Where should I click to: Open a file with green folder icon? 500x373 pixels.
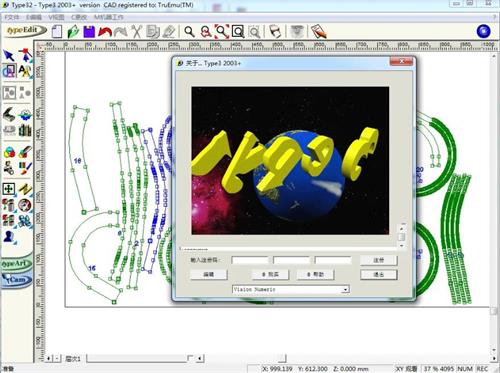[x=73, y=32]
